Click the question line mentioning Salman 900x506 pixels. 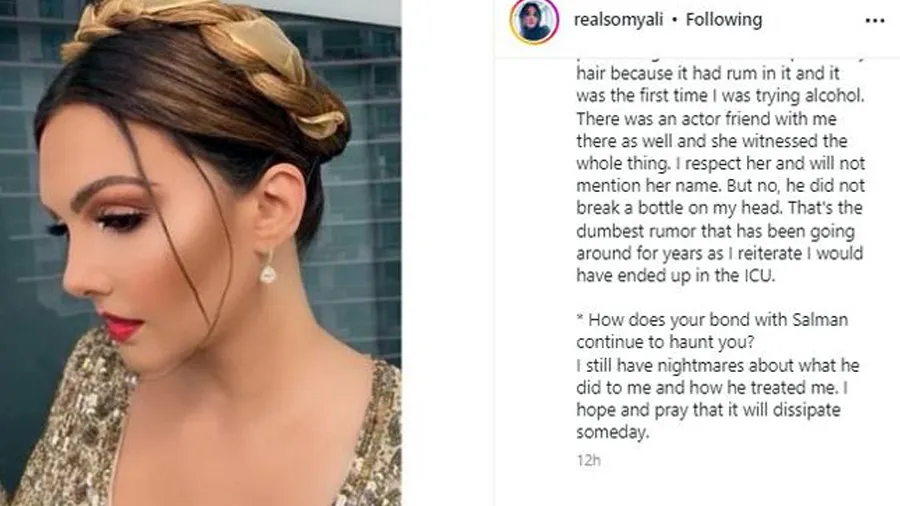(x=710, y=321)
